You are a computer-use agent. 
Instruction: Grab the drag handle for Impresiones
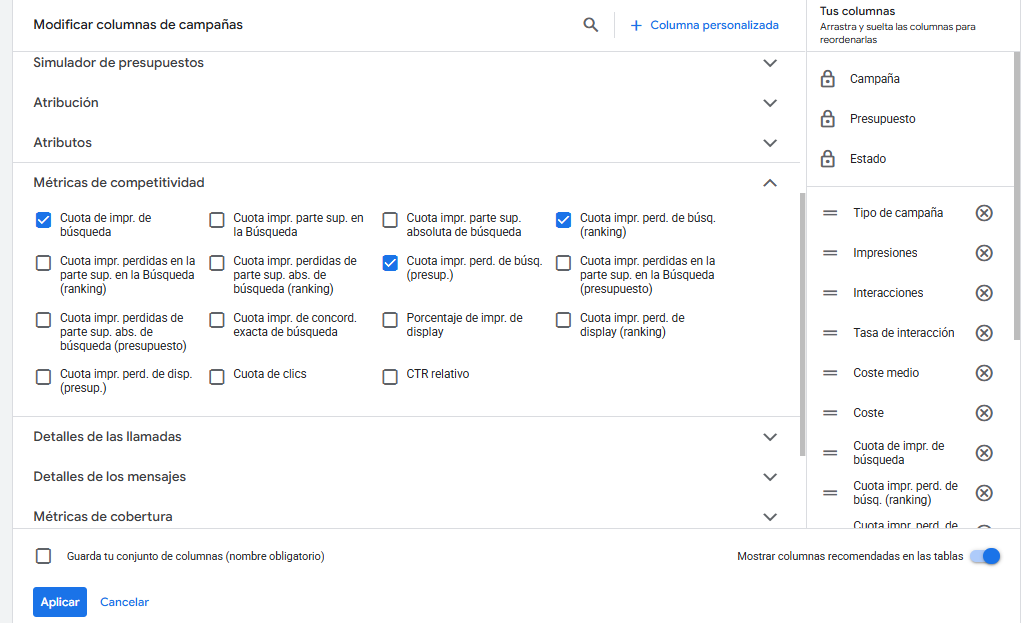point(830,253)
